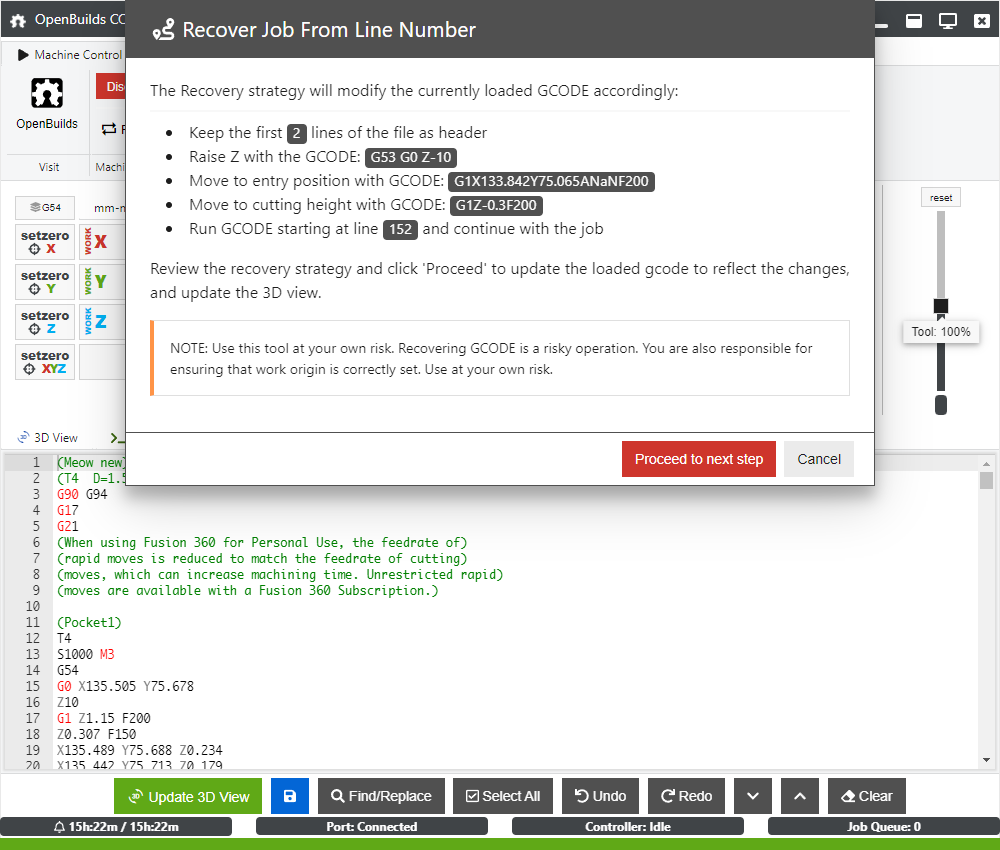The width and height of the screenshot is (1000, 850).
Task: Redo the gcode edit
Action: [686, 796]
